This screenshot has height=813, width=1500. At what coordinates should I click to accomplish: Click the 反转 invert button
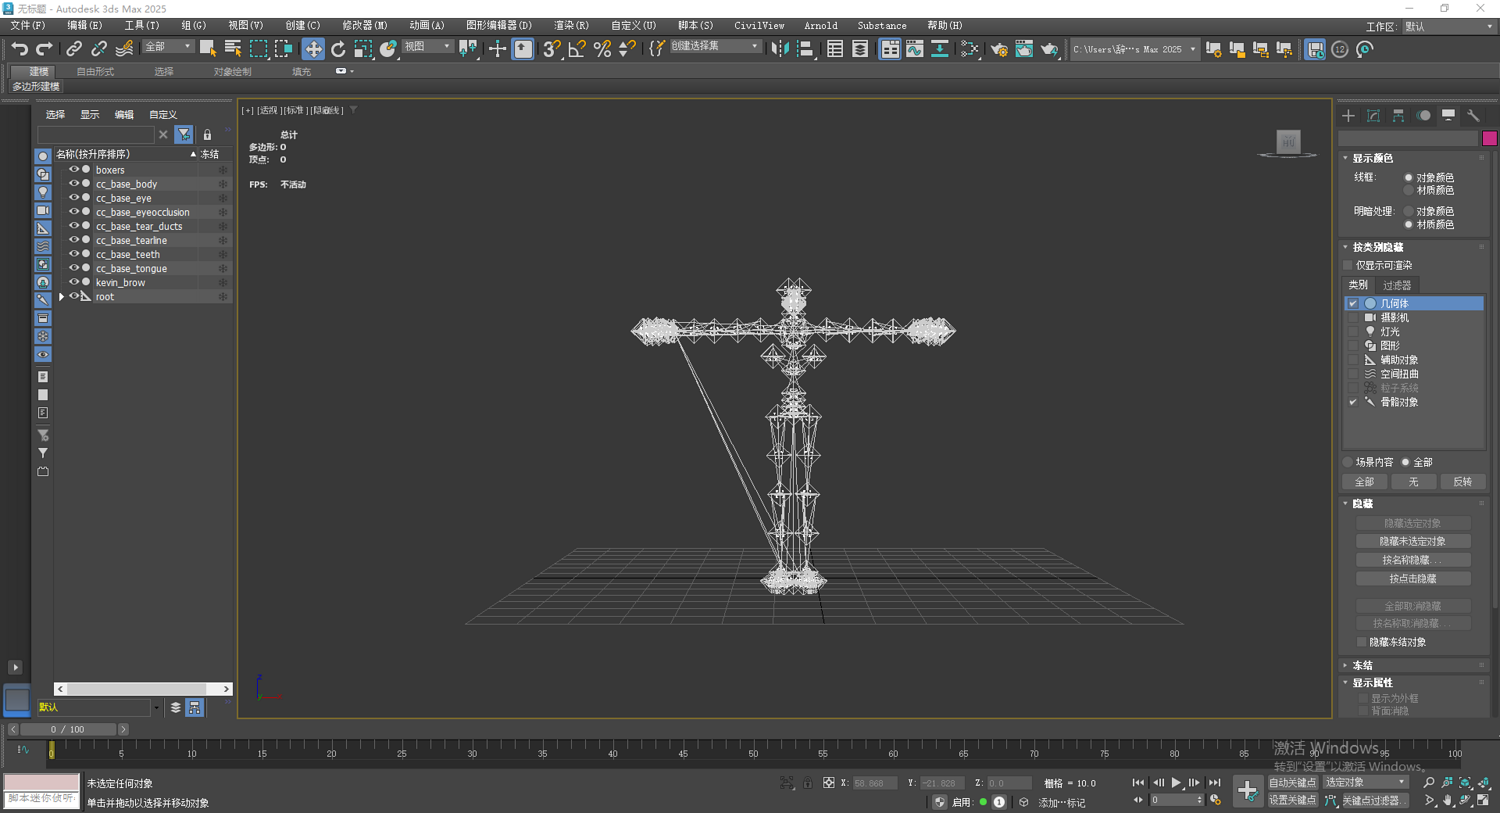[x=1462, y=482]
